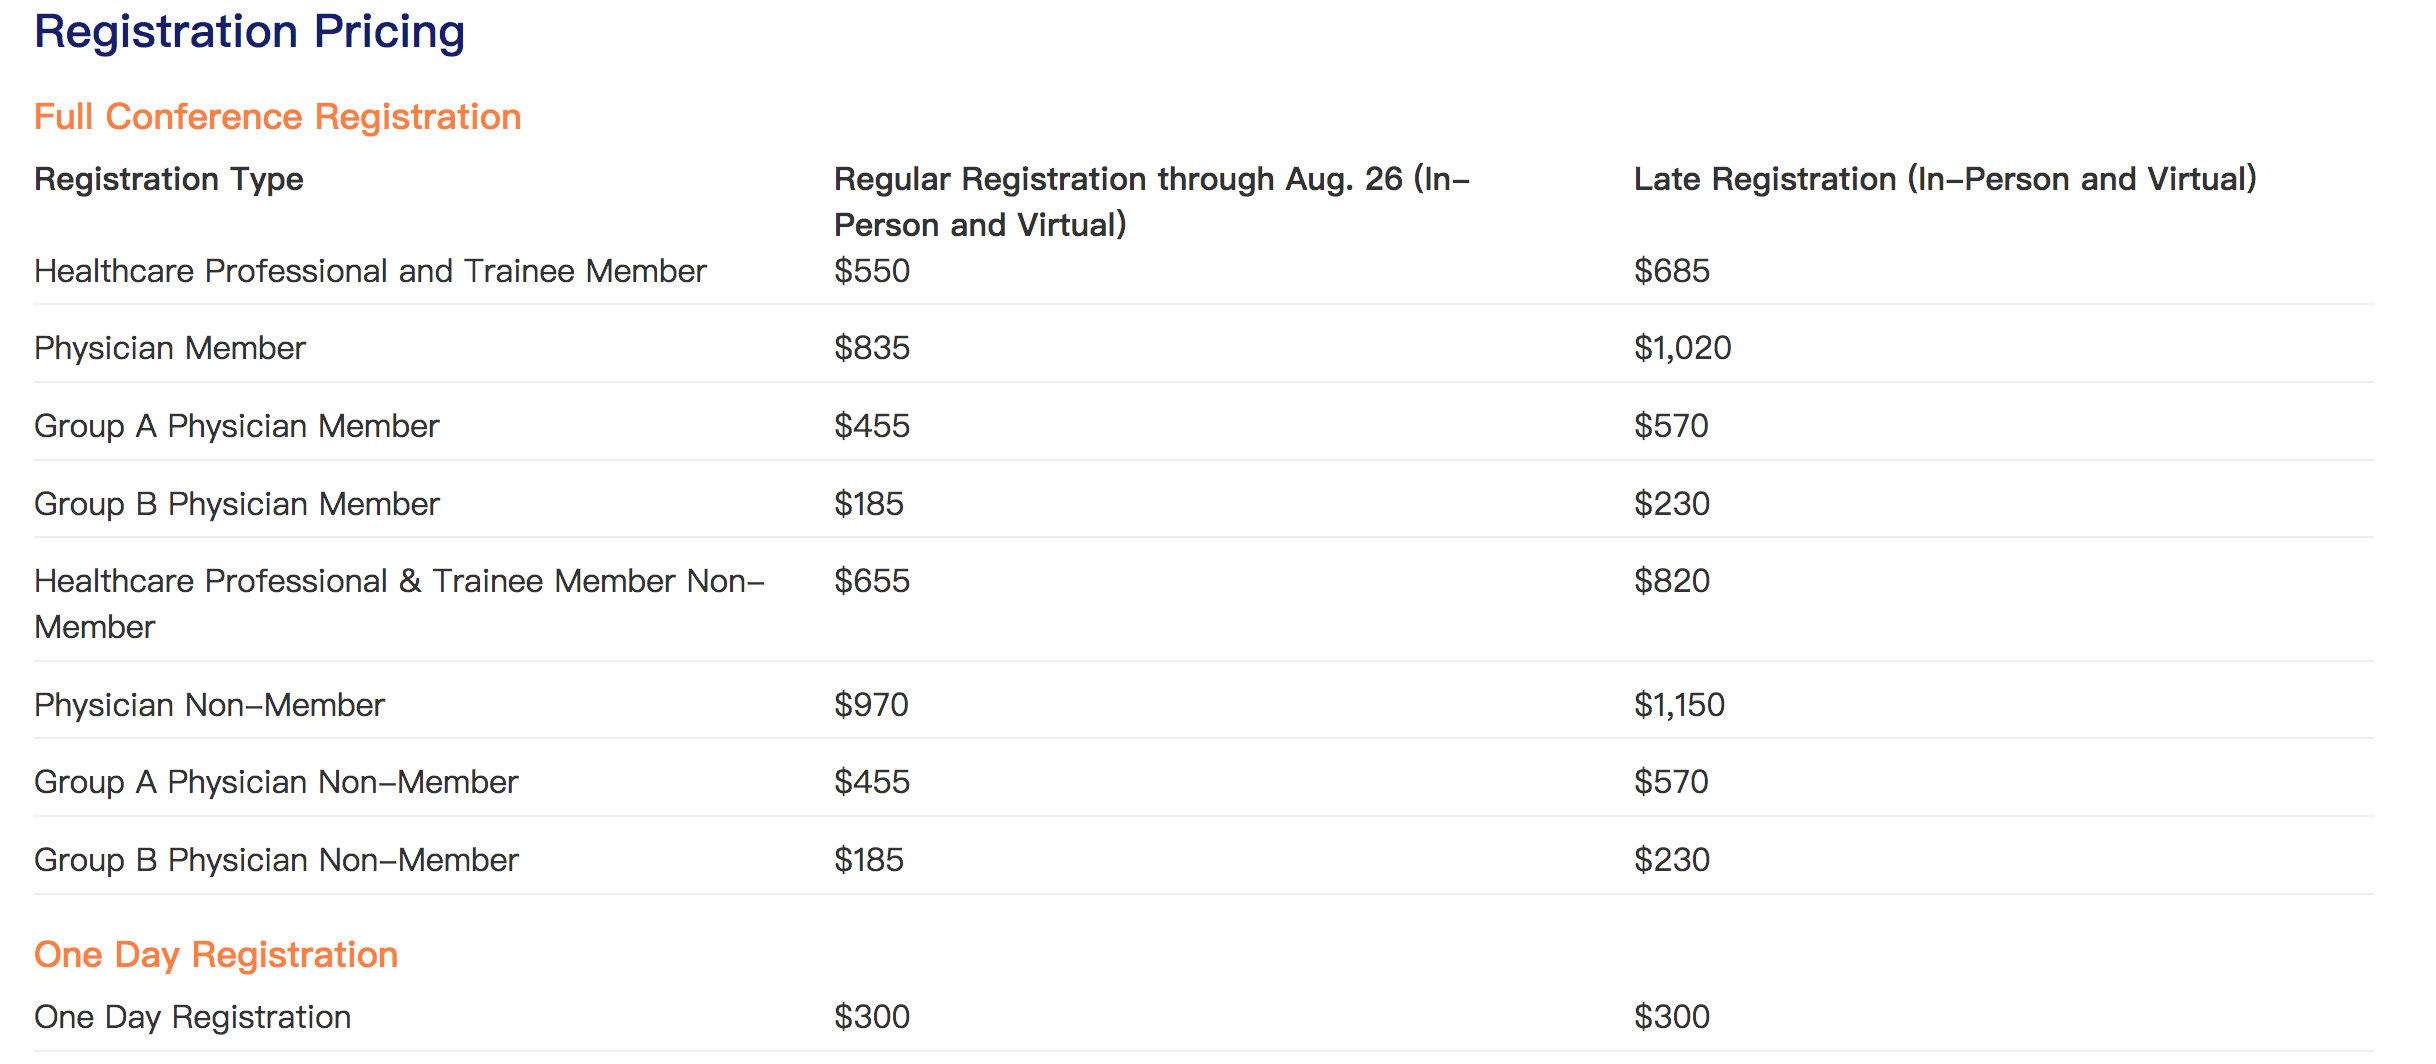Click the $820 late registration price
Image resolution: width=2436 pixels, height=1064 pixels.
[1672, 581]
